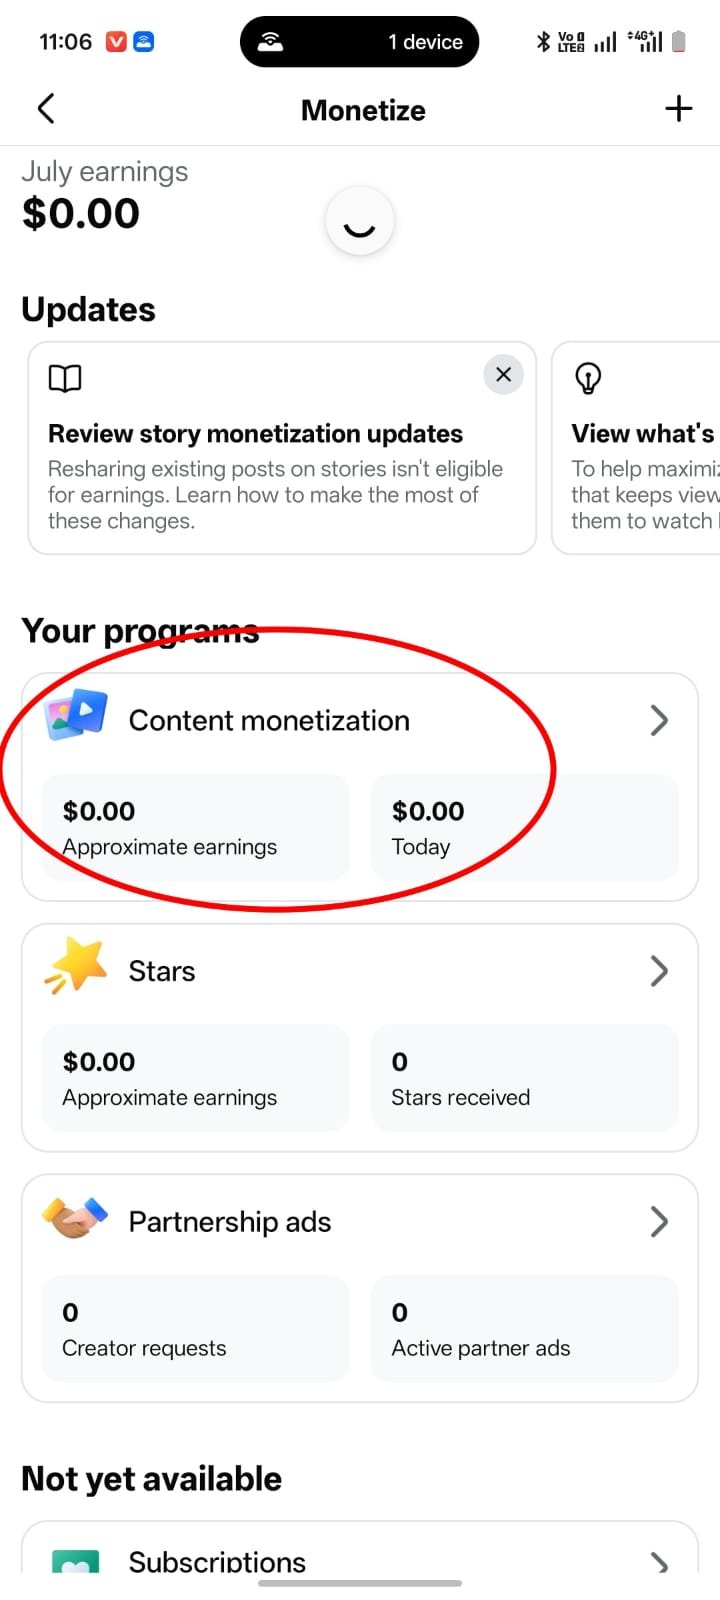Image resolution: width=720 pixels, height=1600 pixels.
Task: Tap the Stars shooting star icon
Action: point(76,967)
